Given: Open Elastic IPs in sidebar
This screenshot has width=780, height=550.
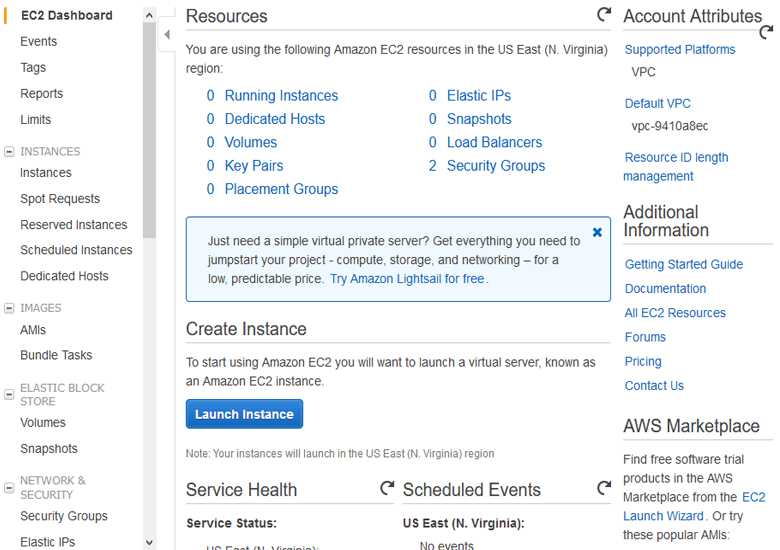Looking at the screenshot, I should point(48,542).
